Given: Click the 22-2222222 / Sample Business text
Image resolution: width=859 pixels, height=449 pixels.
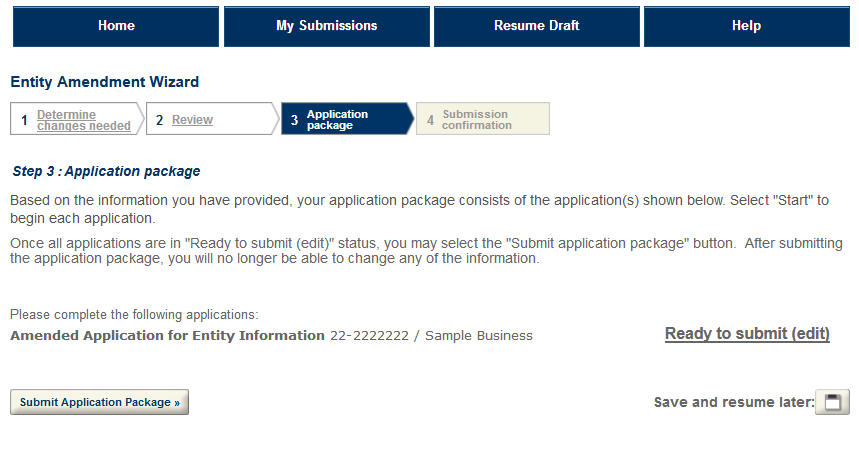Looking at the screenshot, I should coord(431,335).
